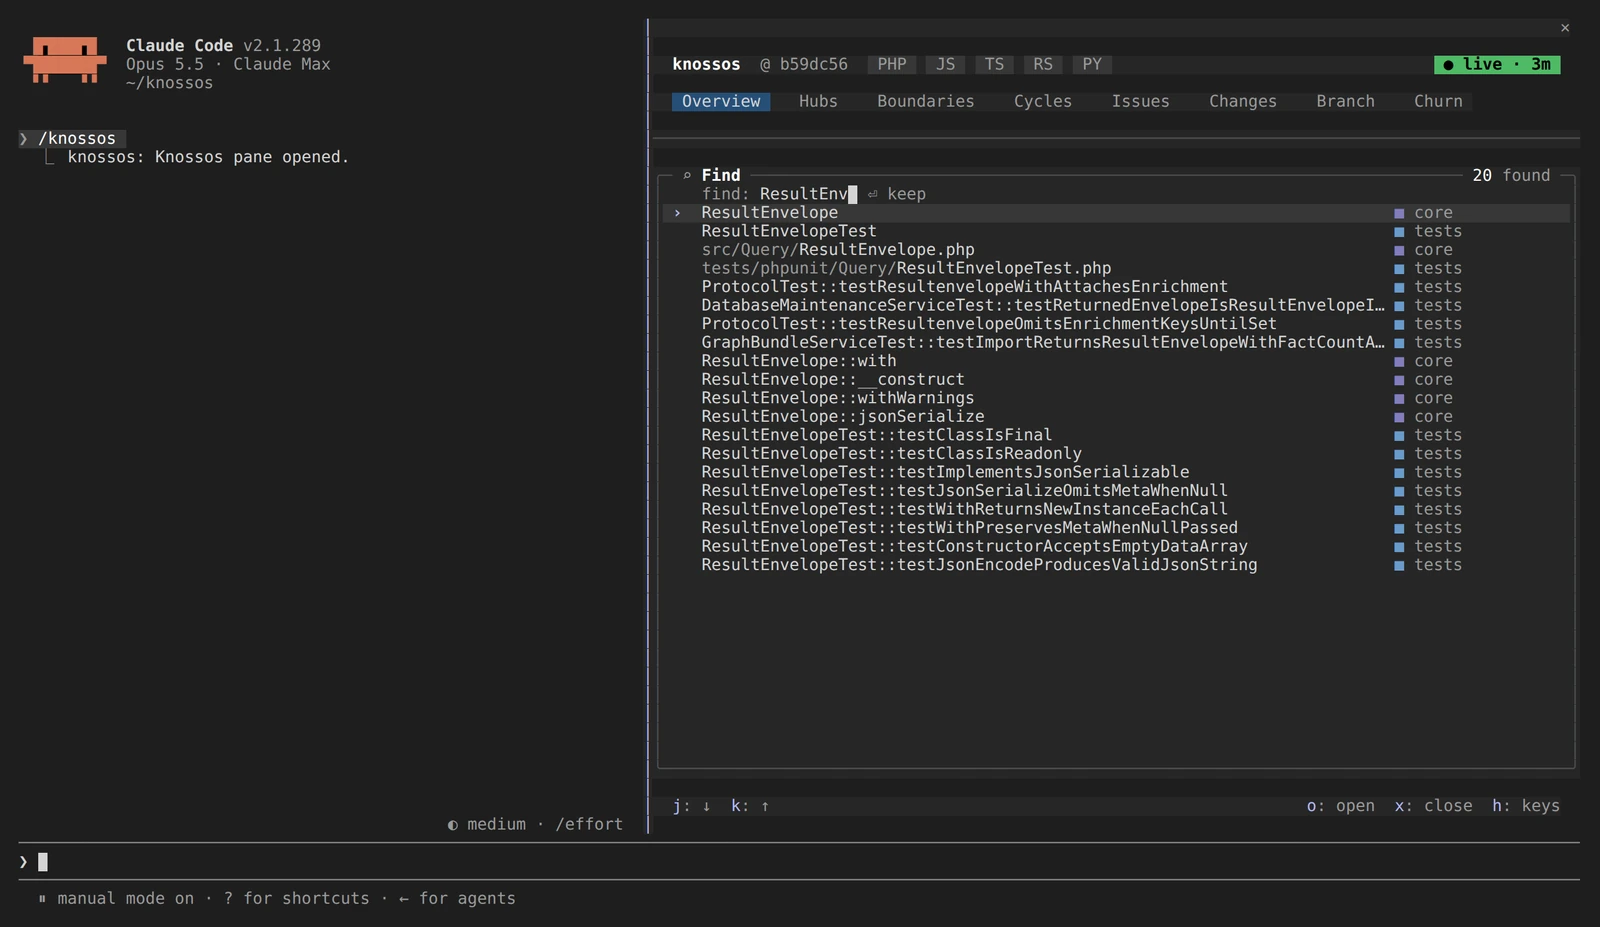Select ResultEnvelope::jsonSerialize result row

pyautogui.click(x=1116, y=416)
